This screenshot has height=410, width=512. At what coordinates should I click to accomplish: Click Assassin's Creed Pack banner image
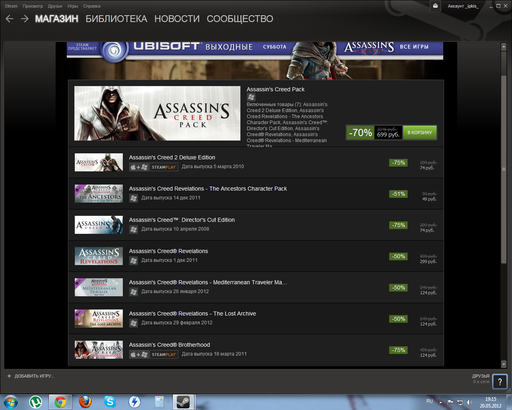point(157,113)
